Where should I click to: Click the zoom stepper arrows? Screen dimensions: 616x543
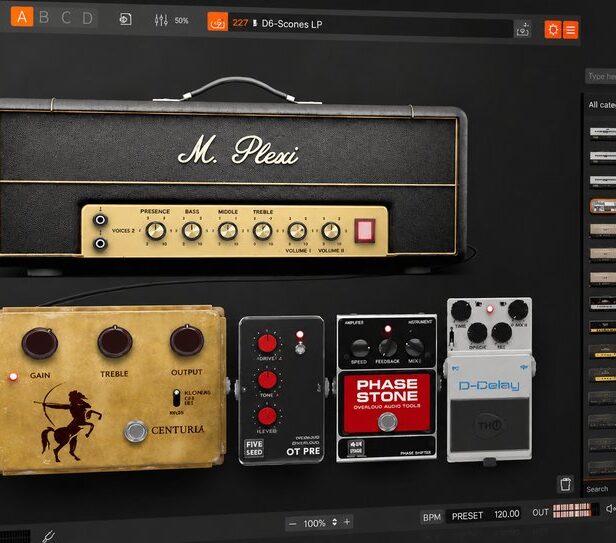(334, 522)
